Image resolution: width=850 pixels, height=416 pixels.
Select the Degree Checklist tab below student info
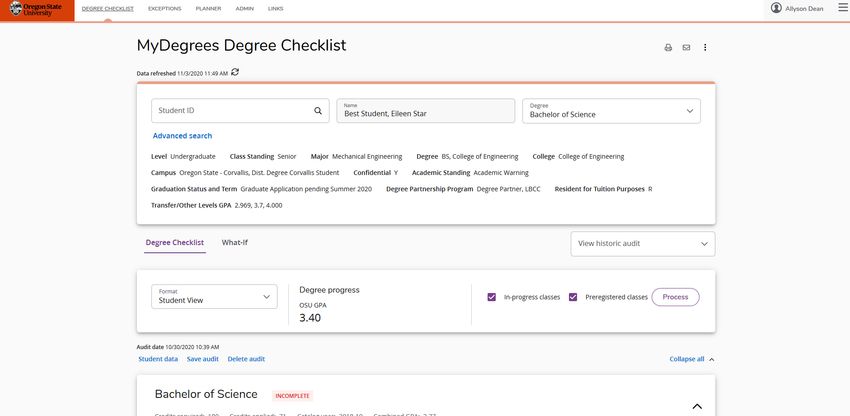[x=175, y=243]
